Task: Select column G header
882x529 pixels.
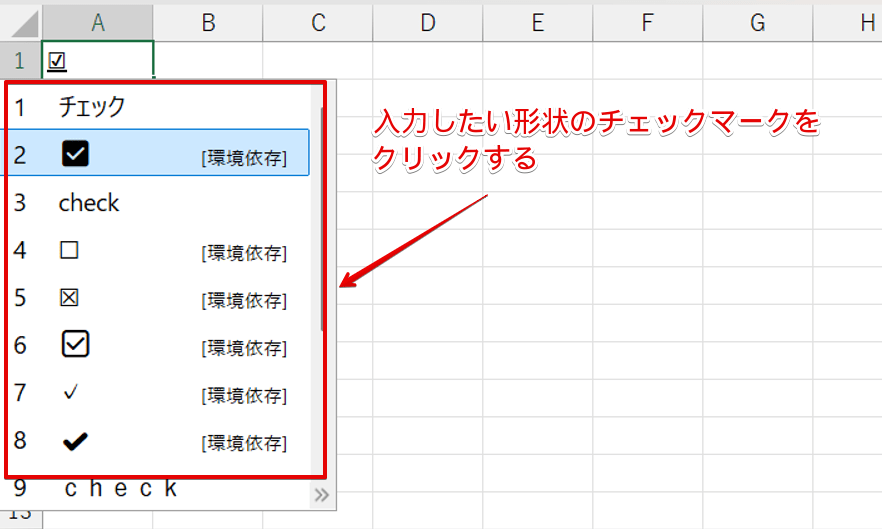Action: click(x=758, y=23)
